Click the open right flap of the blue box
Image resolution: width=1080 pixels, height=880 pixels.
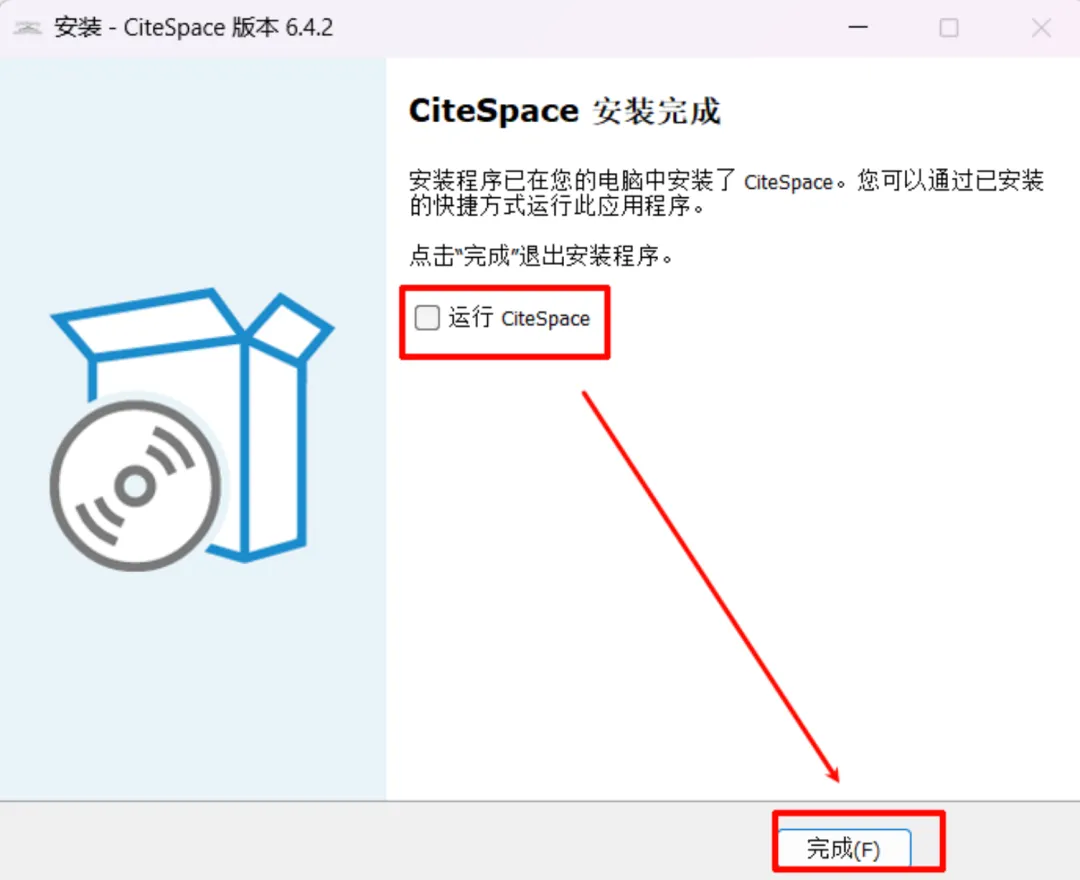[x=289, y=327]
